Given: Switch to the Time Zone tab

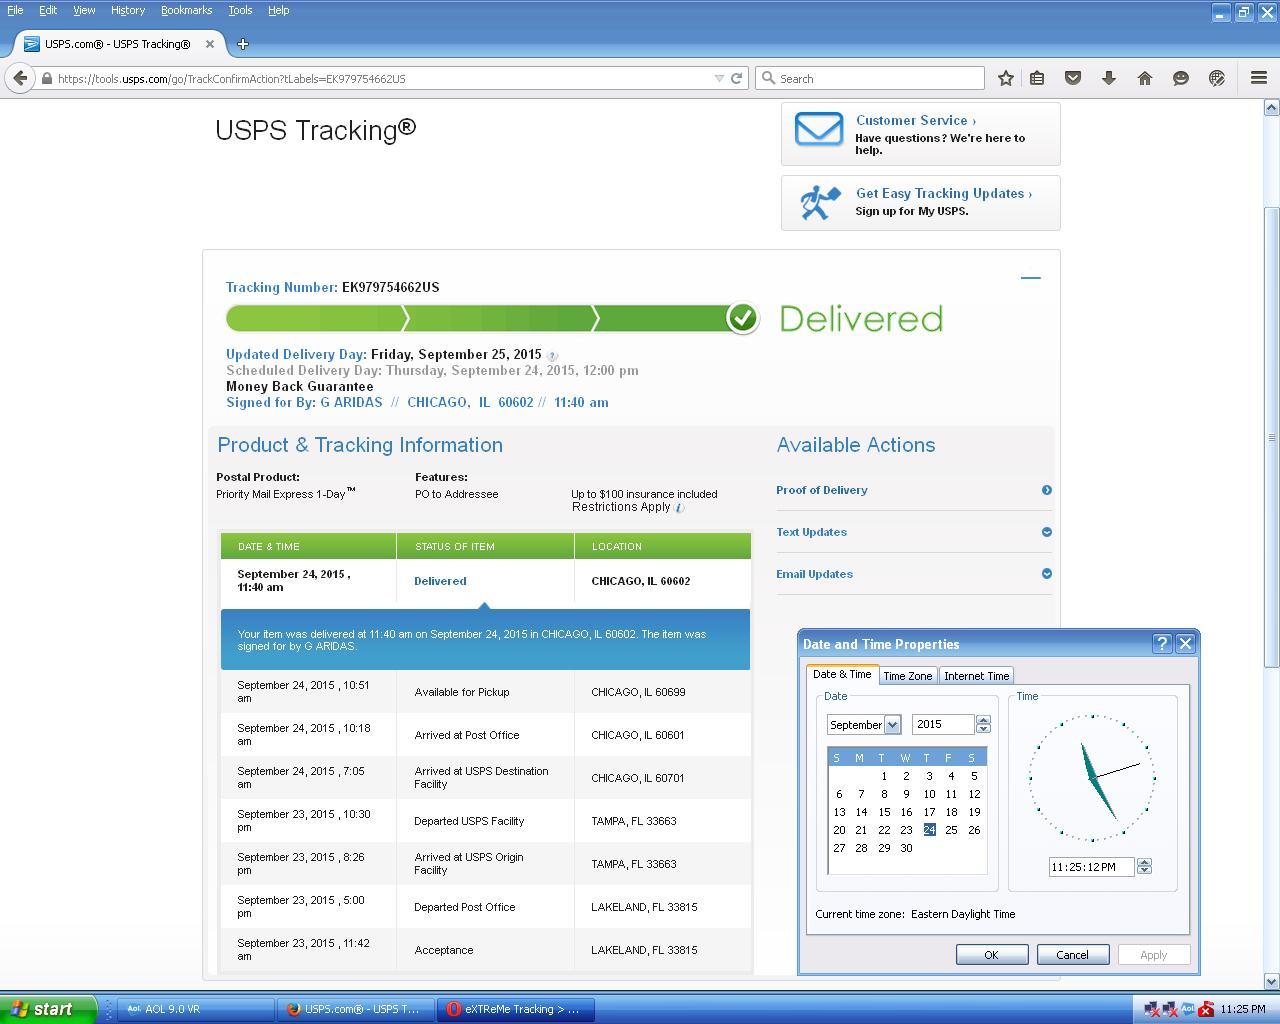Looking at the screenshot, I should click(x=907, y=676).
